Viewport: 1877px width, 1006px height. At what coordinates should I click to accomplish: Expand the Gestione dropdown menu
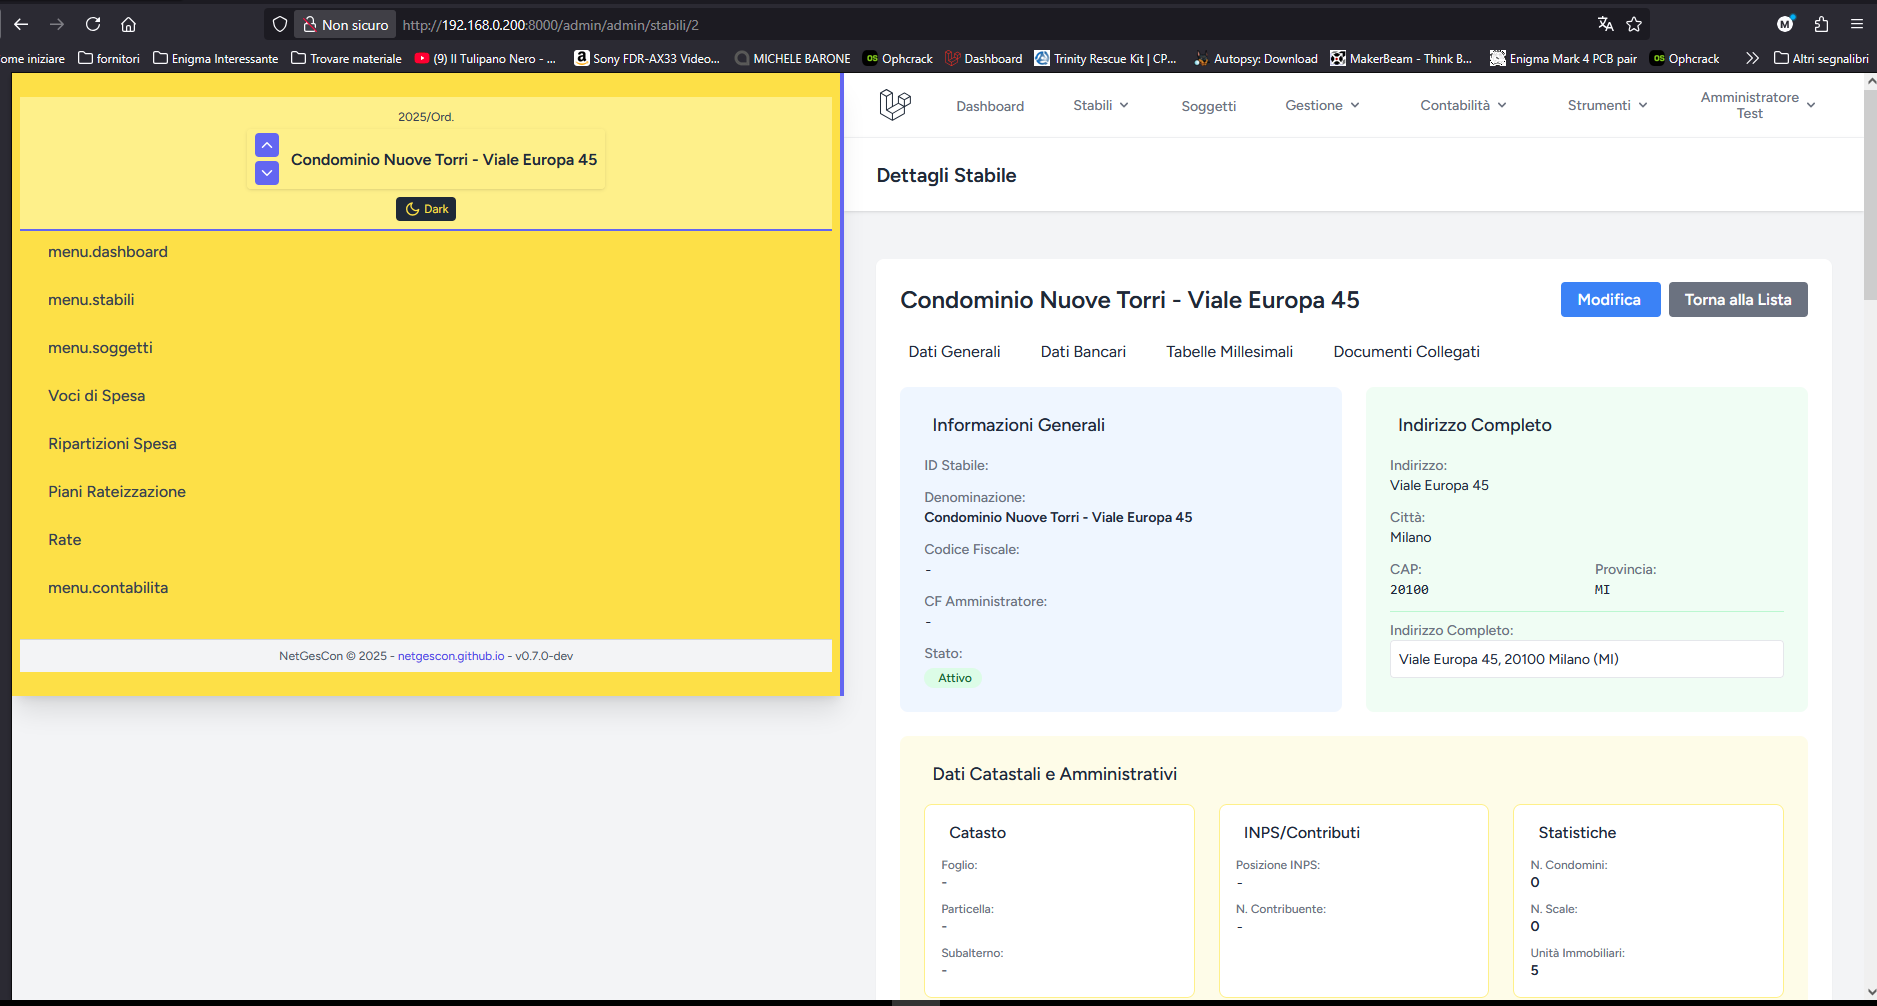(x=1322, y=105)
